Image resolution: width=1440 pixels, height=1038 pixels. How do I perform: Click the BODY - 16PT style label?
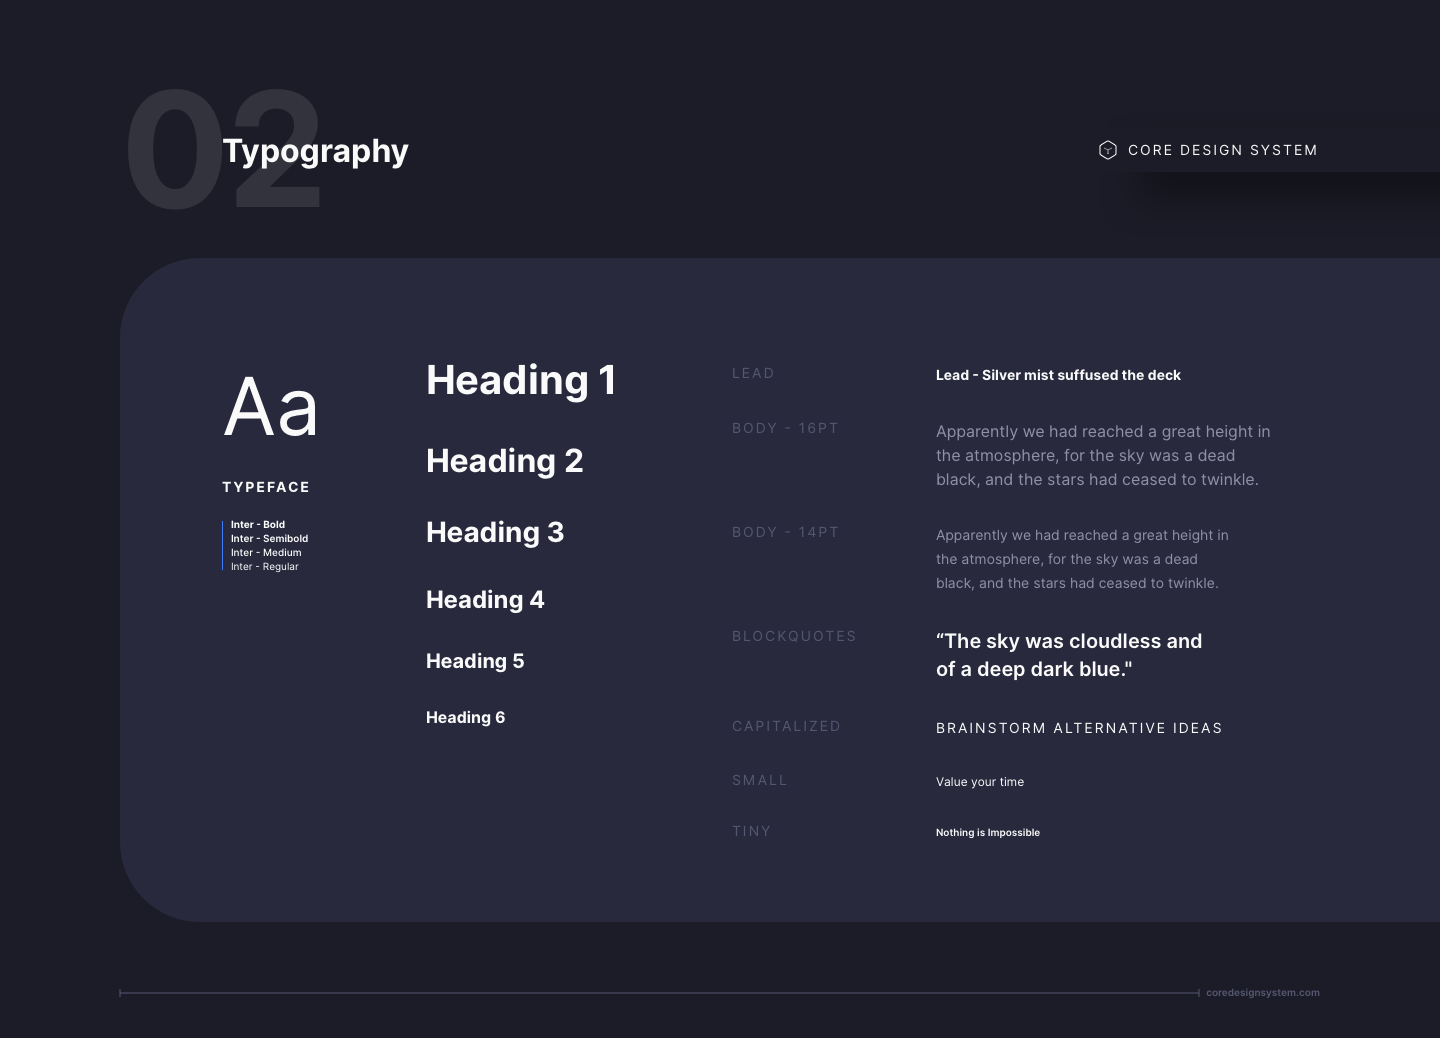[785, 428]
